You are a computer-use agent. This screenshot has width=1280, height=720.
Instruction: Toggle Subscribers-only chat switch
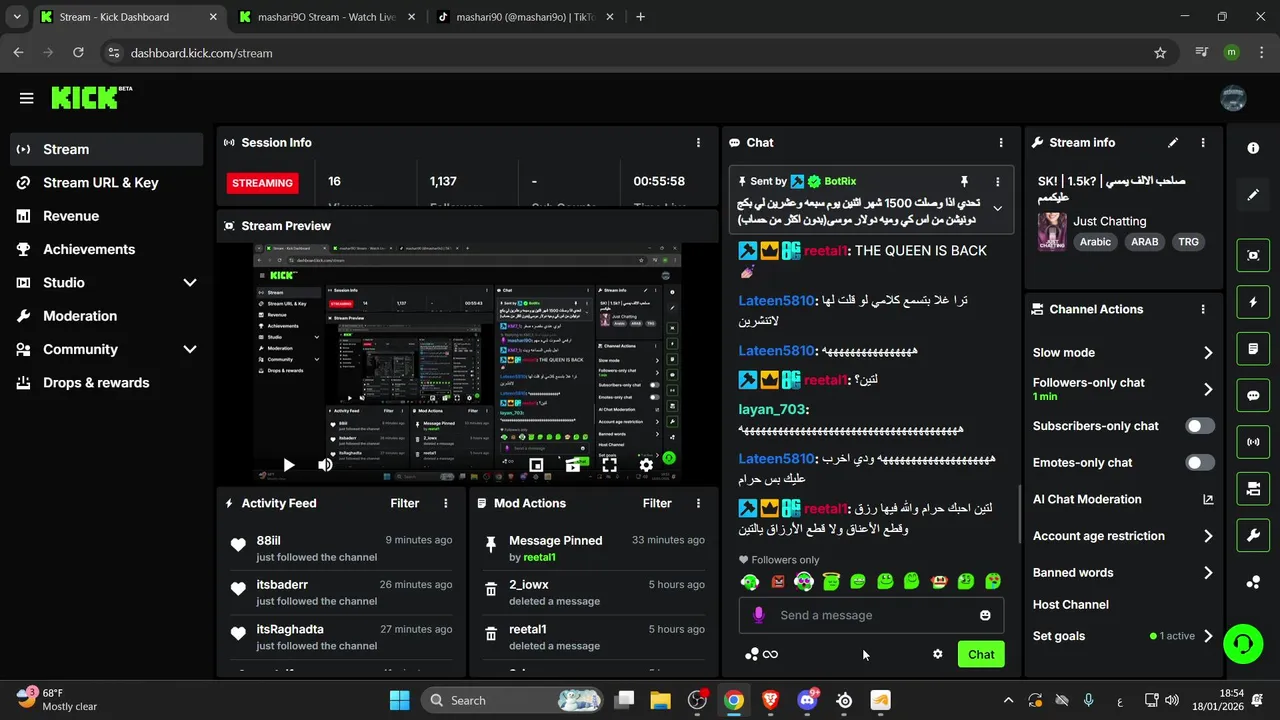tap(1200, 426)
